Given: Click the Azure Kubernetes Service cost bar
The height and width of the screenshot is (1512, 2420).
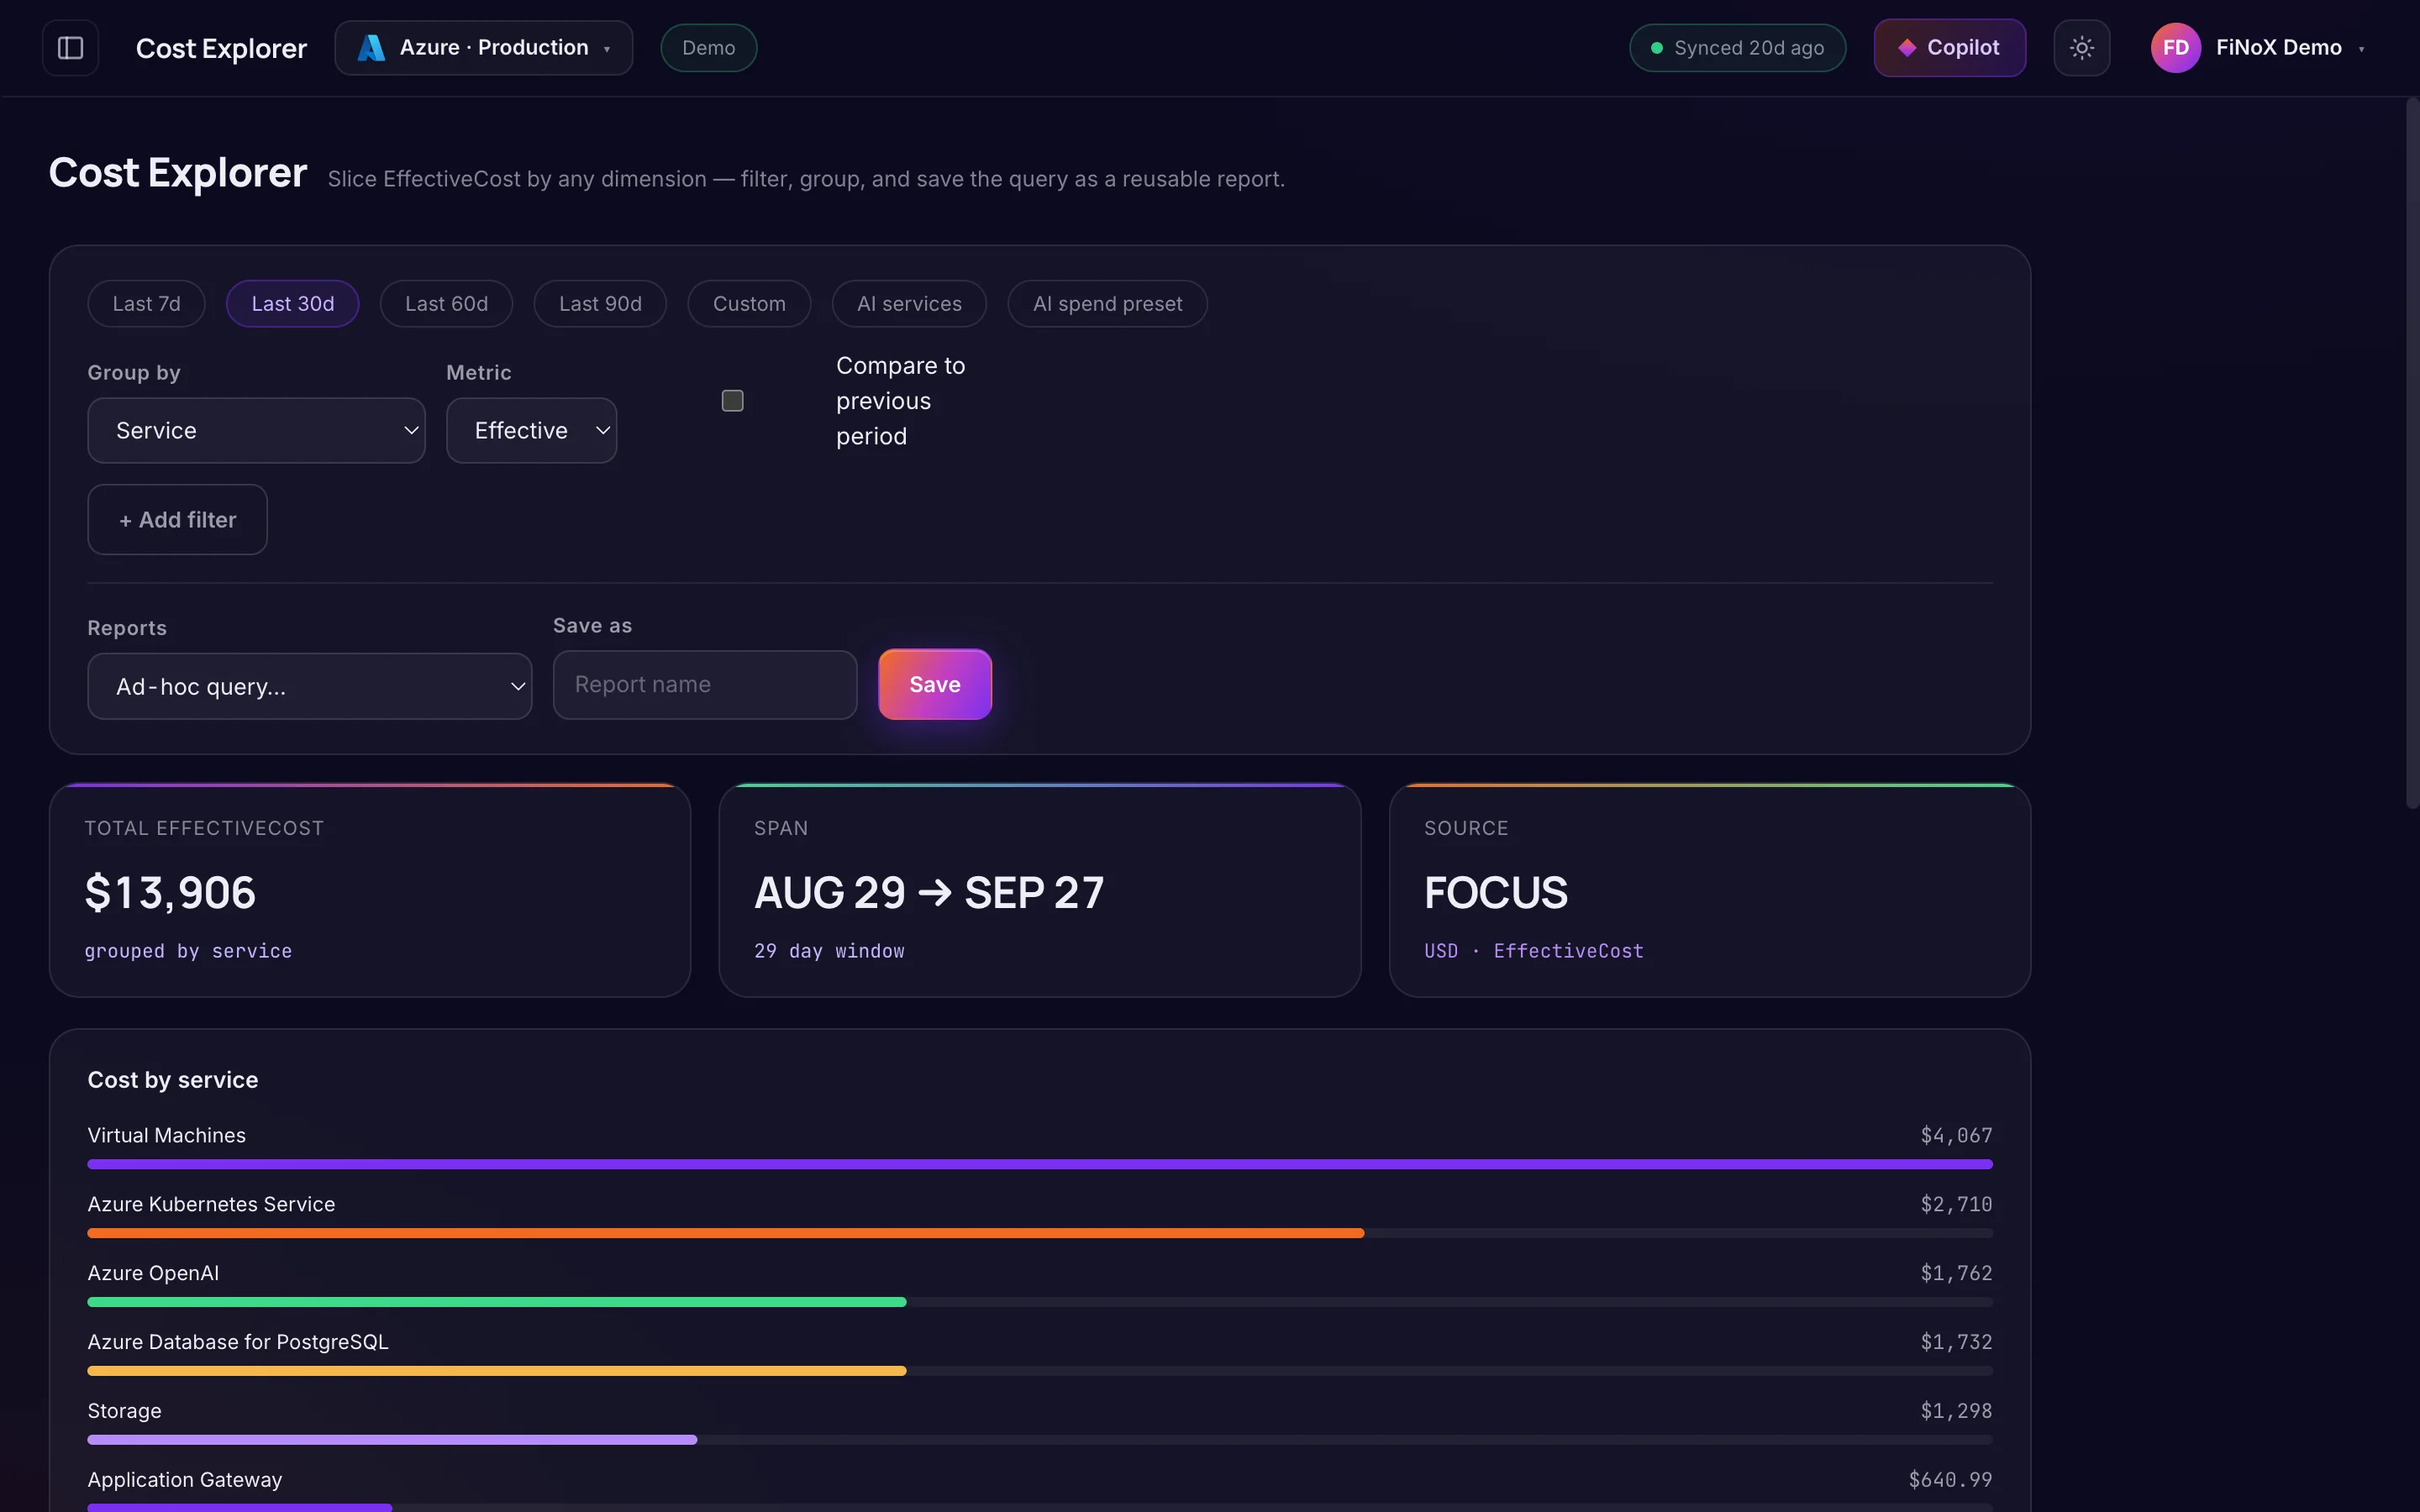Looking at the screenshot, I should click(726, 1233).
